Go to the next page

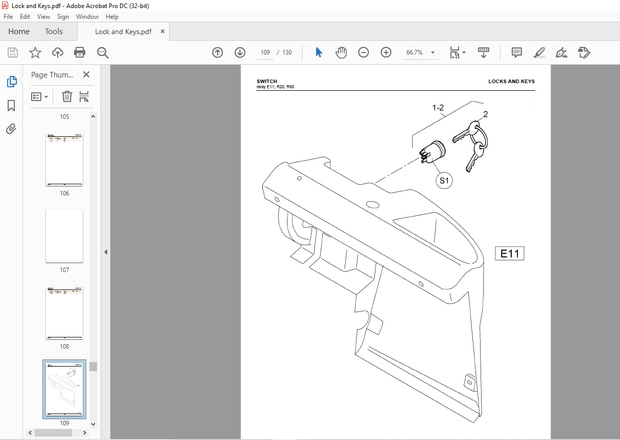[x=240, y=53]
